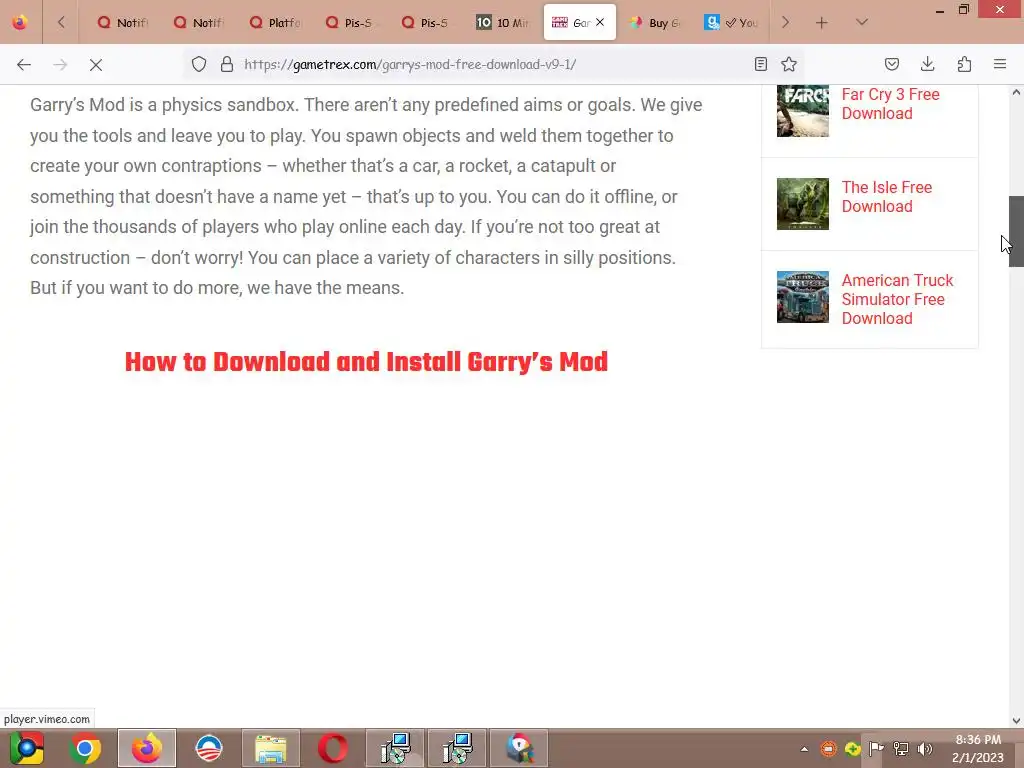The image size is (1024, 768).
Task: Minimize the Firefox window
Action: [940, 10]
